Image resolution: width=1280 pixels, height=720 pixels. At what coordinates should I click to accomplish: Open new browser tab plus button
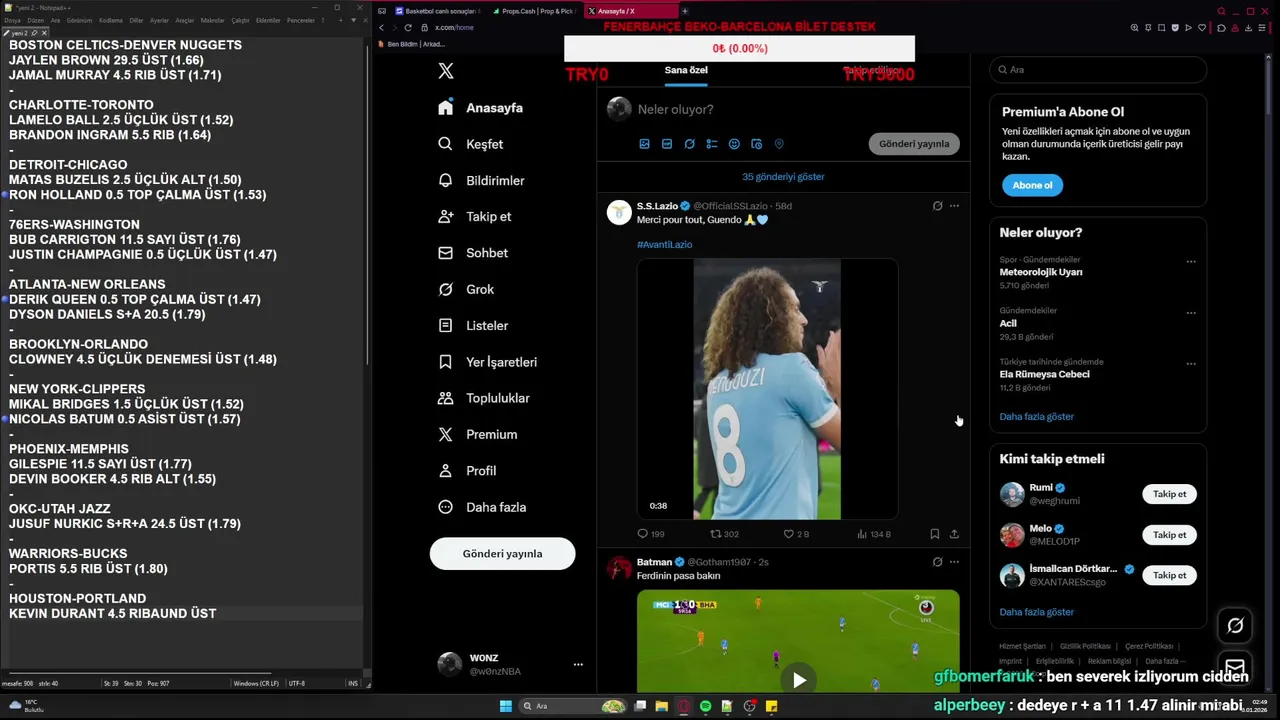[685, 11]
